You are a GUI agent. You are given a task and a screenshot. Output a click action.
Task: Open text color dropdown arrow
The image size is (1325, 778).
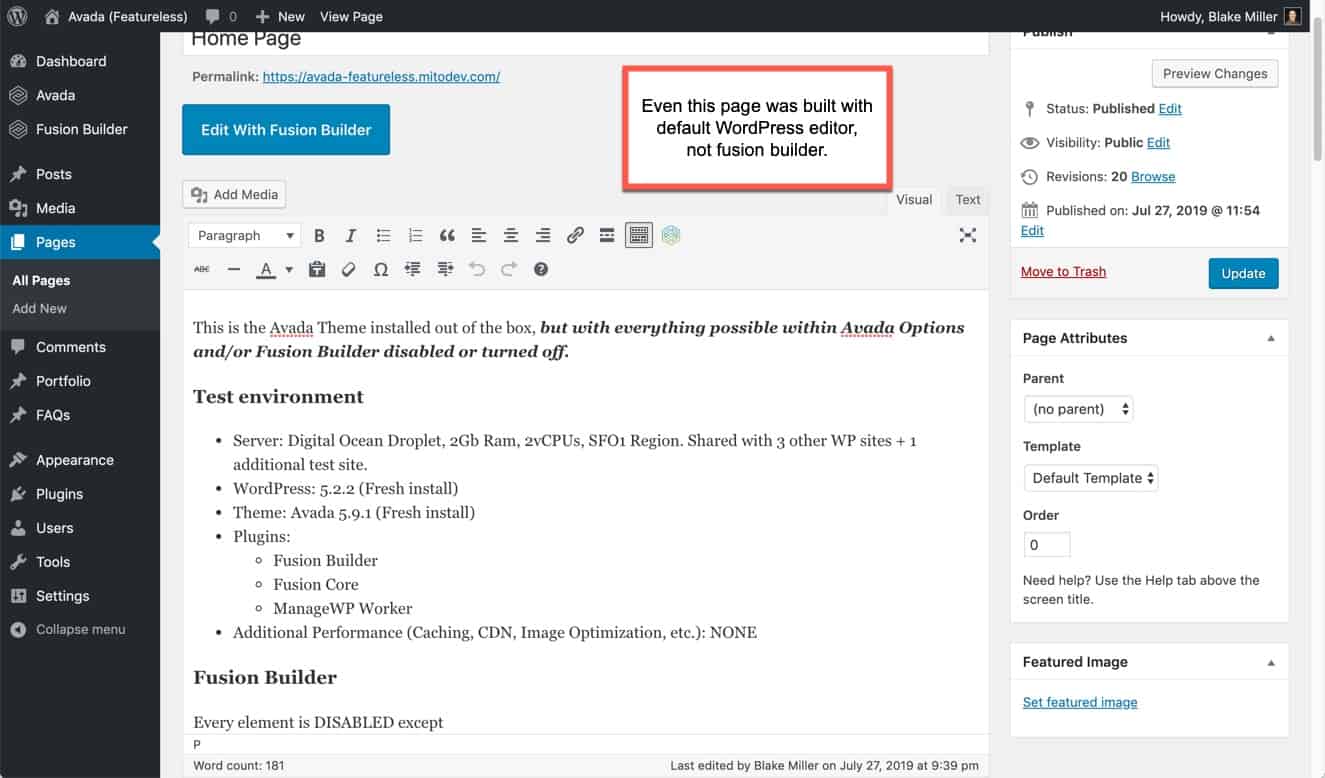point(289,270)
